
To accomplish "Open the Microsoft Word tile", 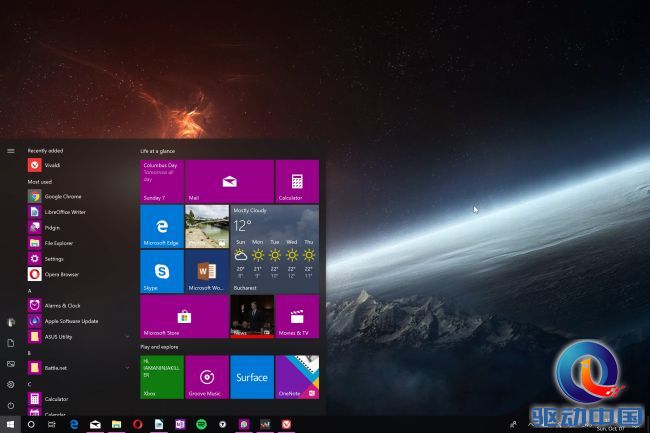I will click(x=207, y=271).
